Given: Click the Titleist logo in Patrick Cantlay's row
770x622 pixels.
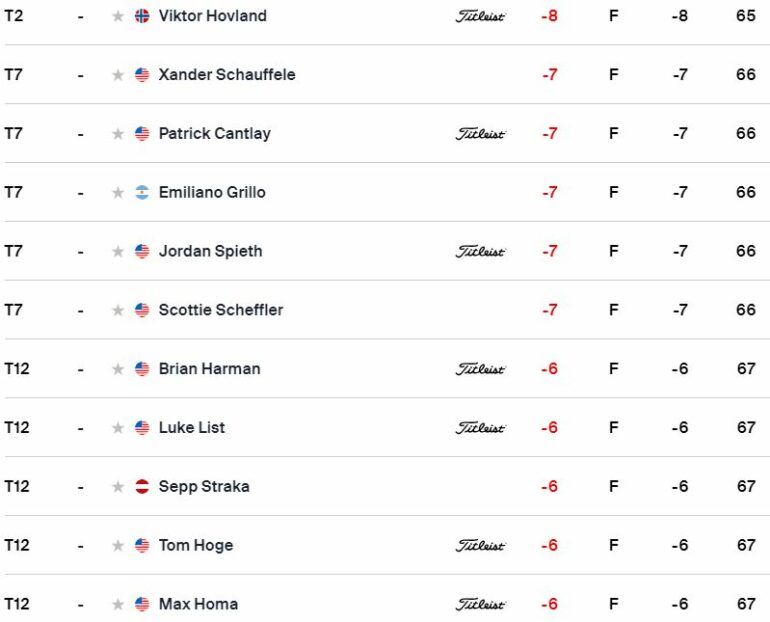Looking at the screenshot, I should point(480,134).
